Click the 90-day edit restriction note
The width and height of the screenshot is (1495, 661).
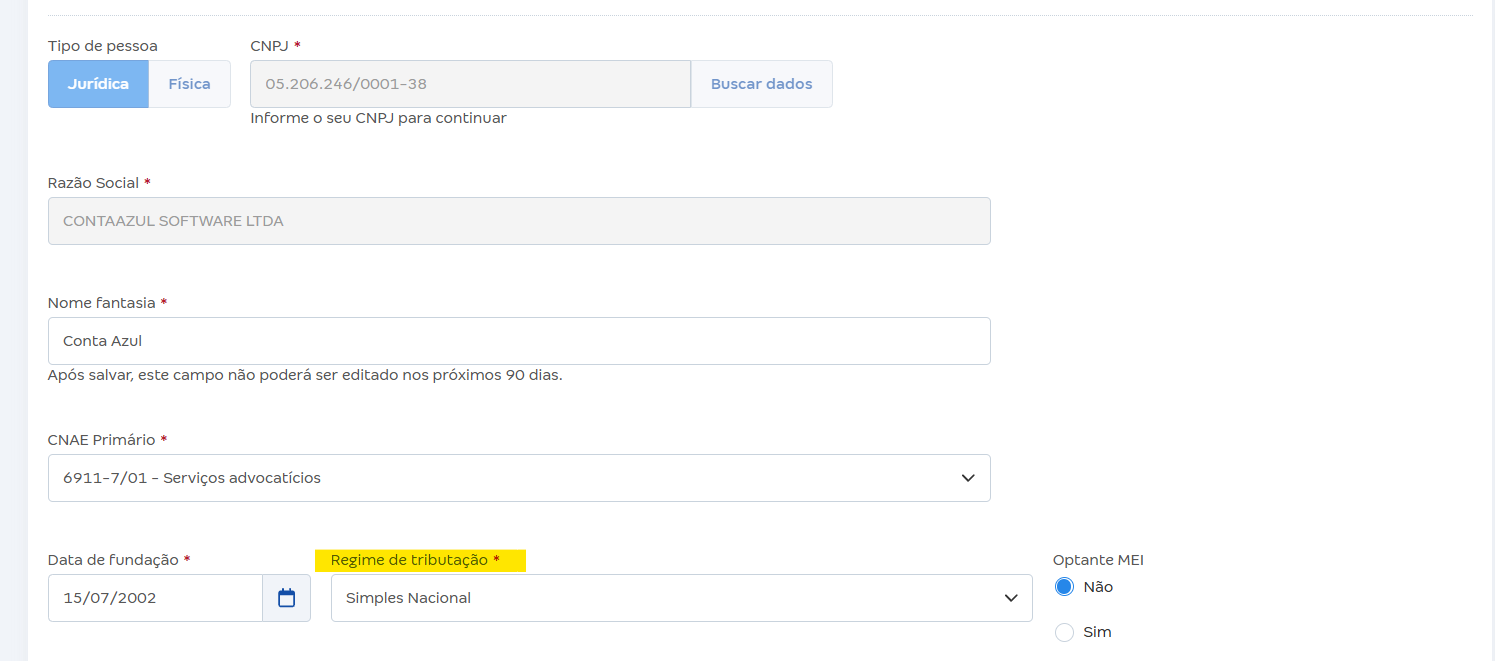[305, 376]
